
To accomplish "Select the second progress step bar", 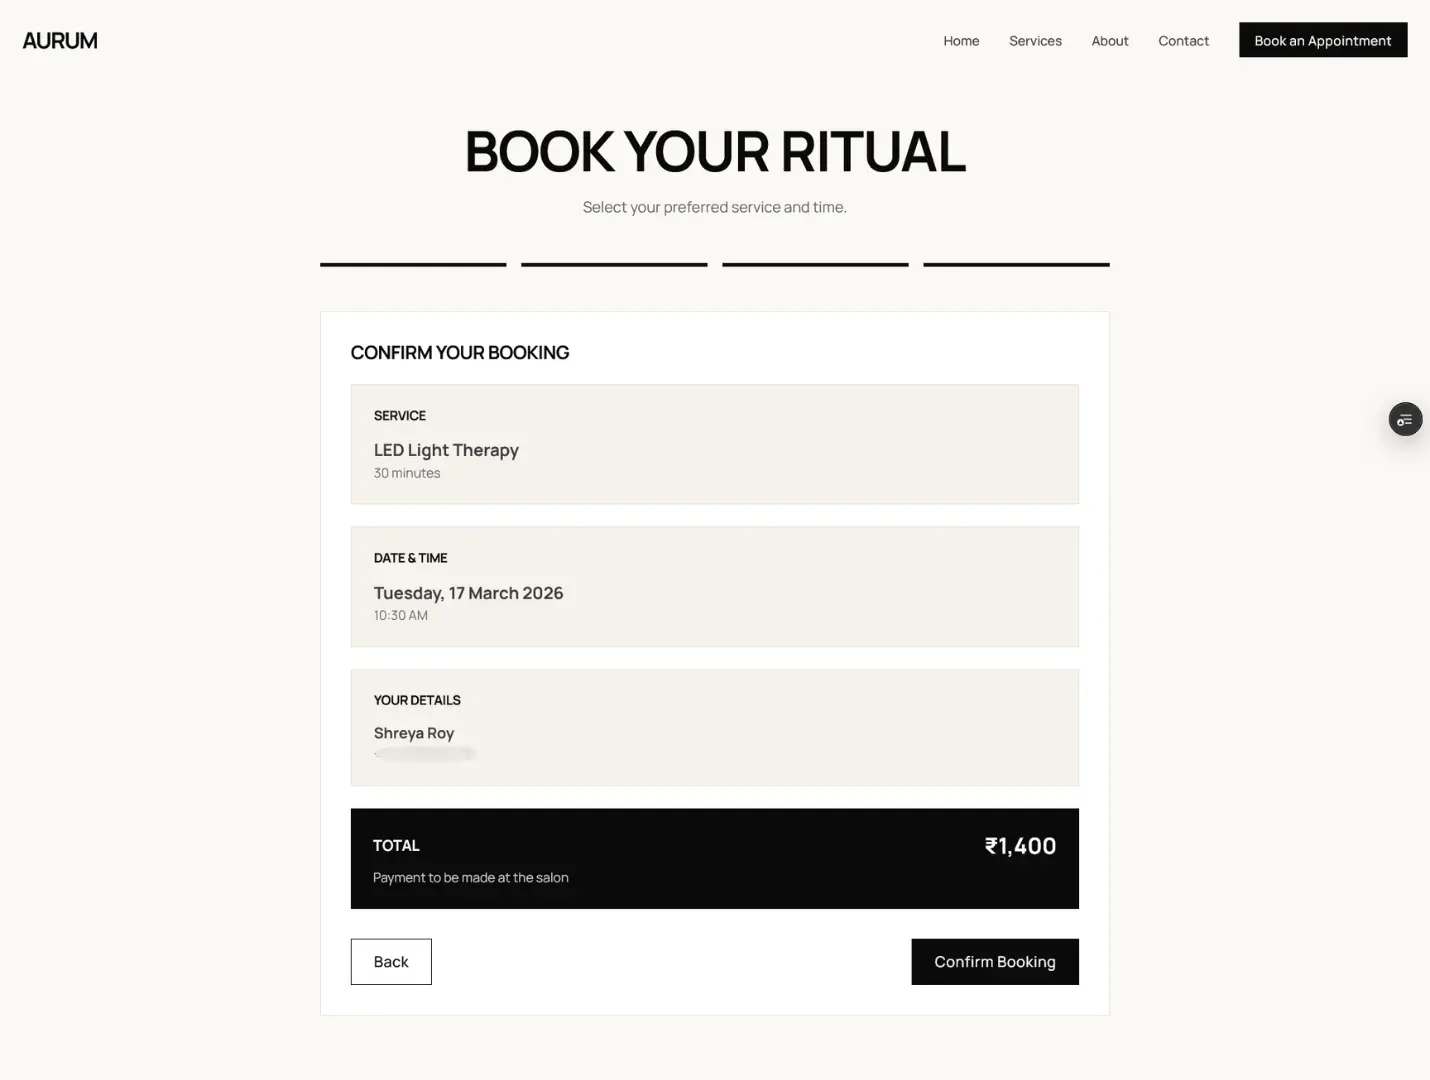I will pyautogui.click(x=614, y=264).
